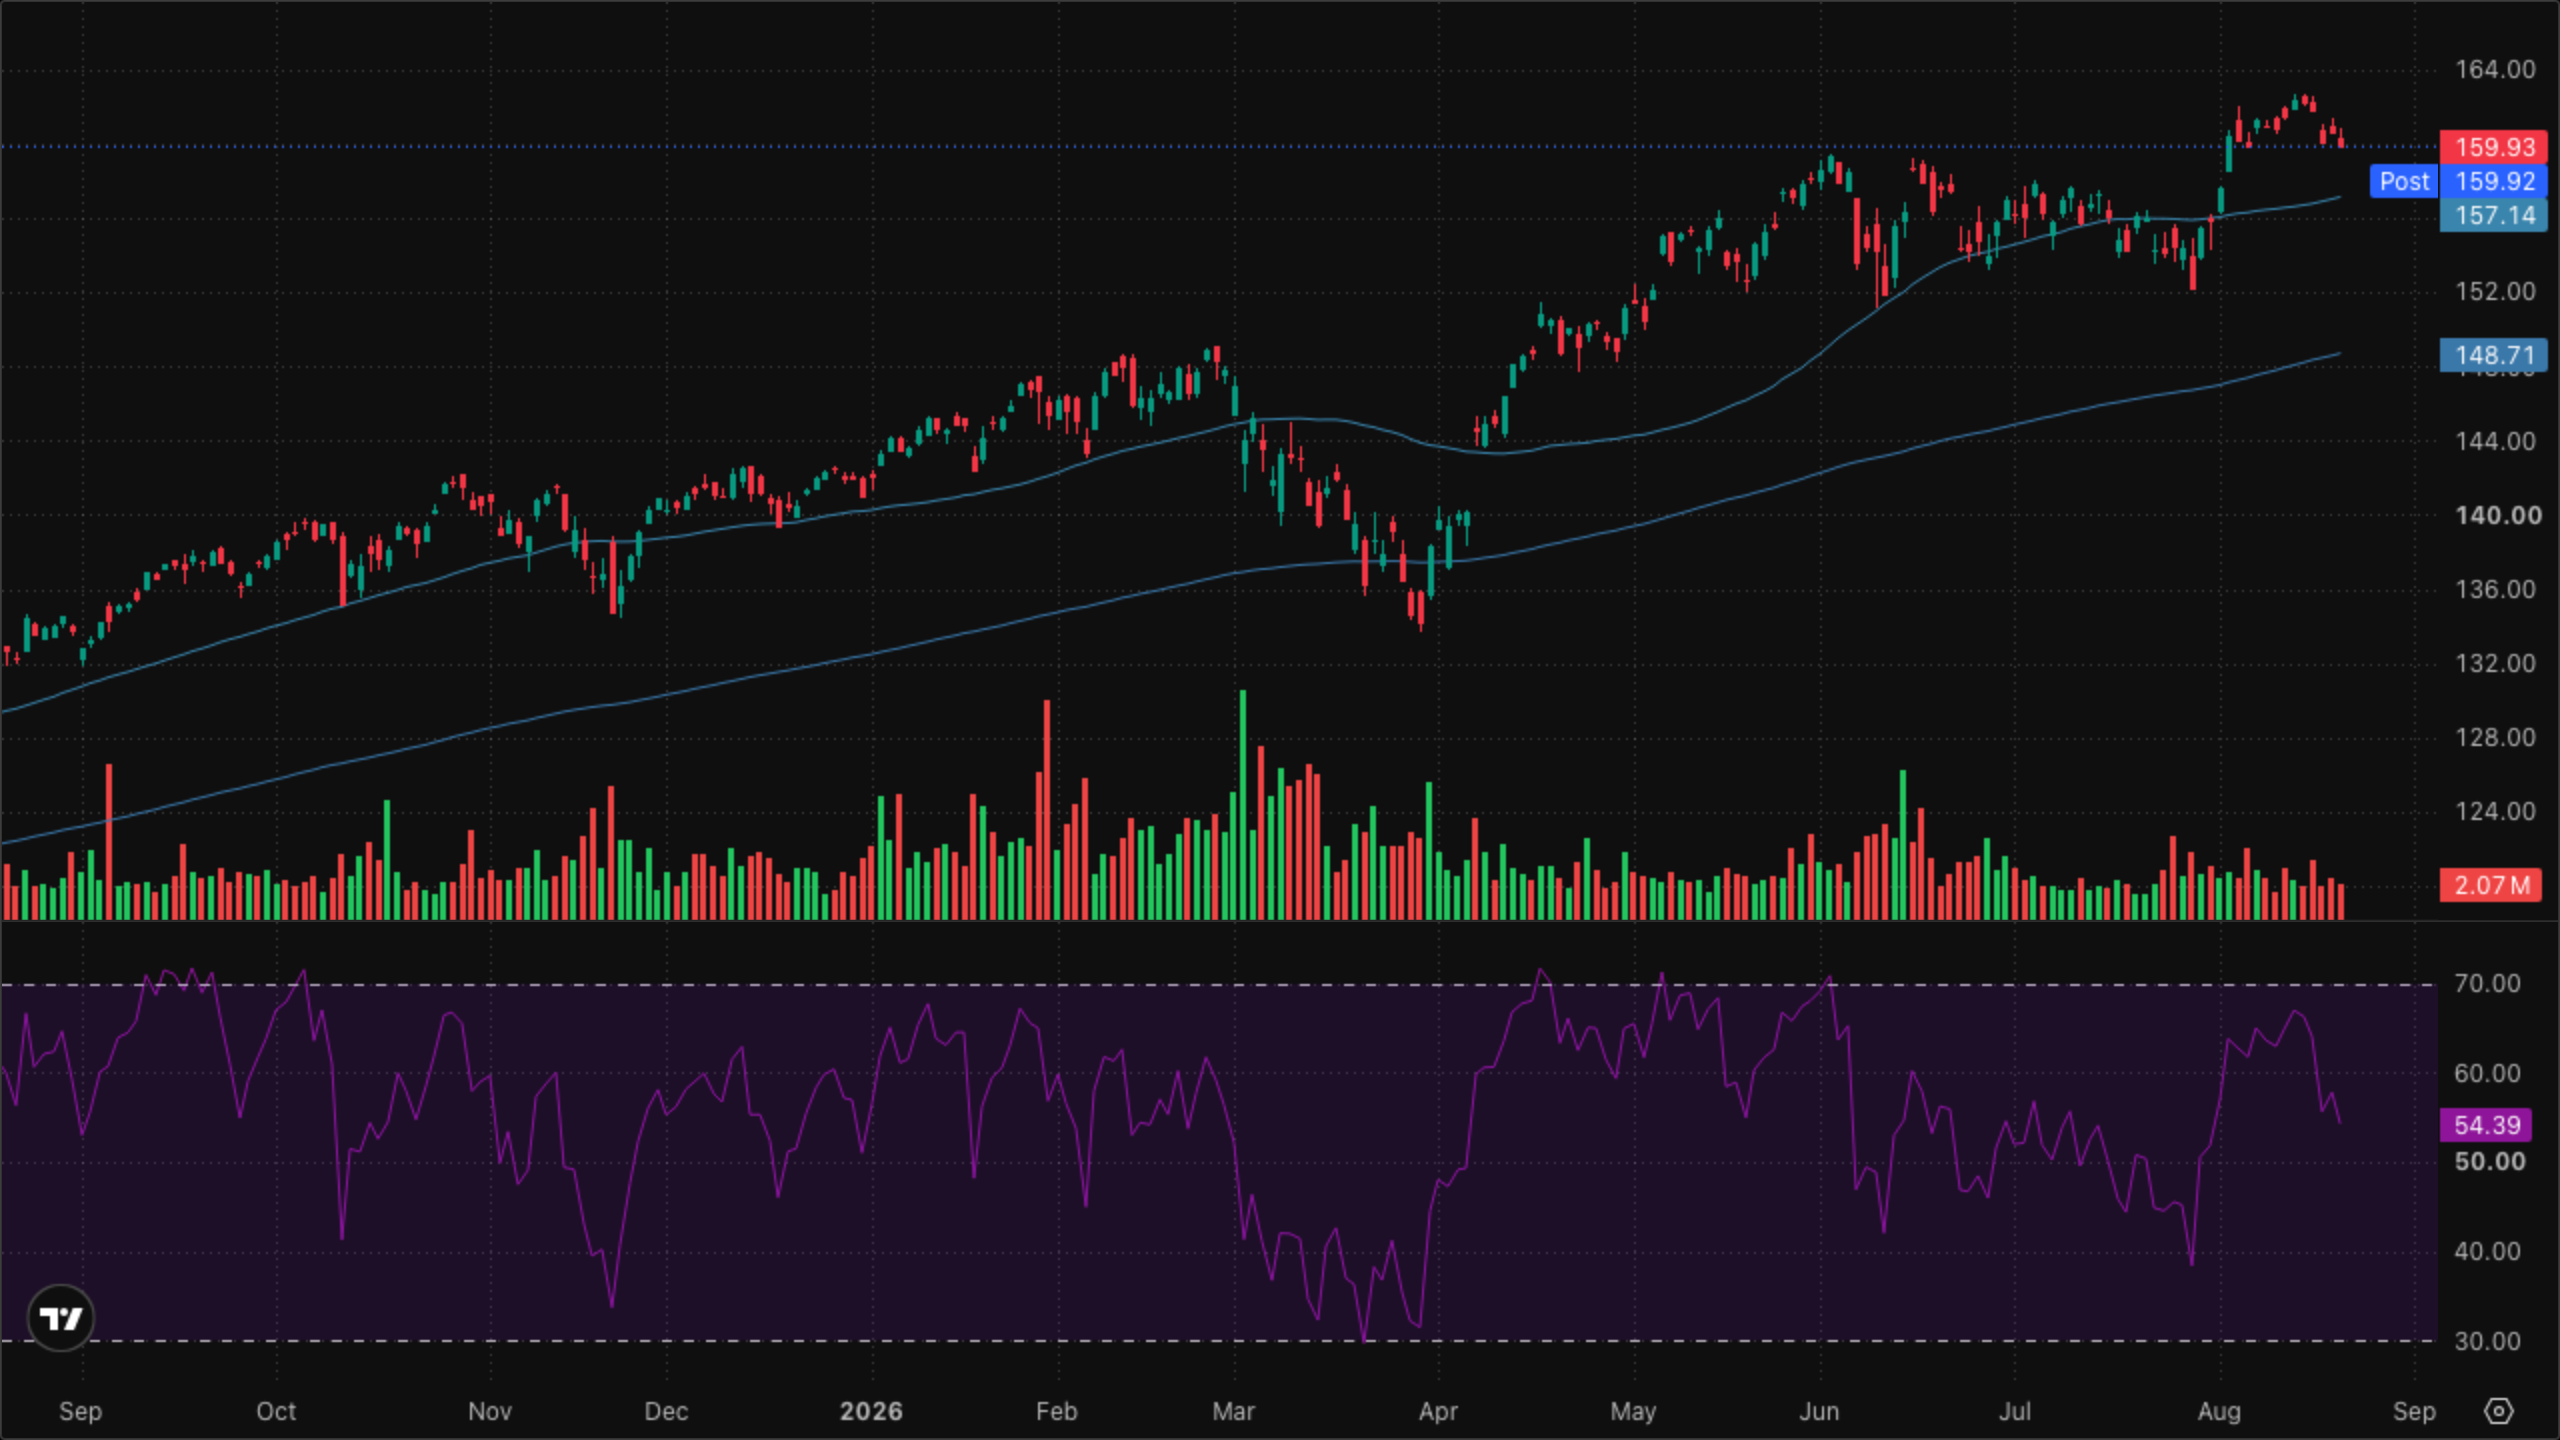Click the Mar label on time axis
The height and width of the screenshot is (1440, 2560).
pos(1233,1411)
